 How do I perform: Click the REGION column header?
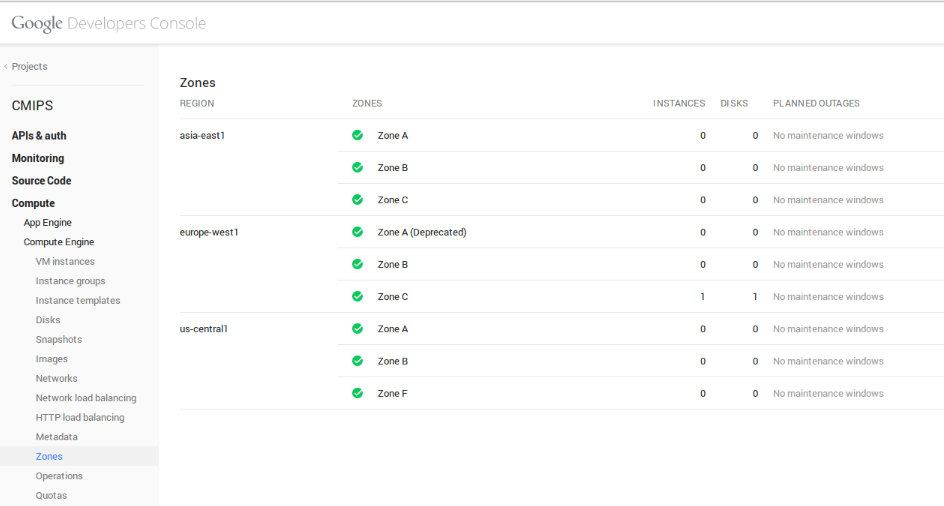click(x=197, y=103)
